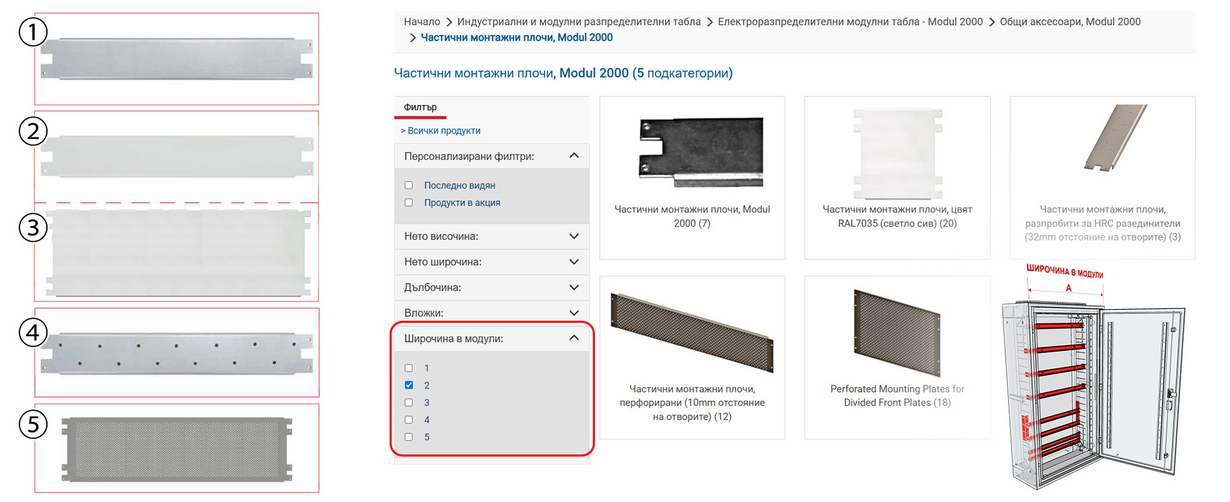This screenshot has height=502, width=1230.
Task: Click Частични монтажни плочи, Modul 2000 (7) caption
Action: (692, 216)
